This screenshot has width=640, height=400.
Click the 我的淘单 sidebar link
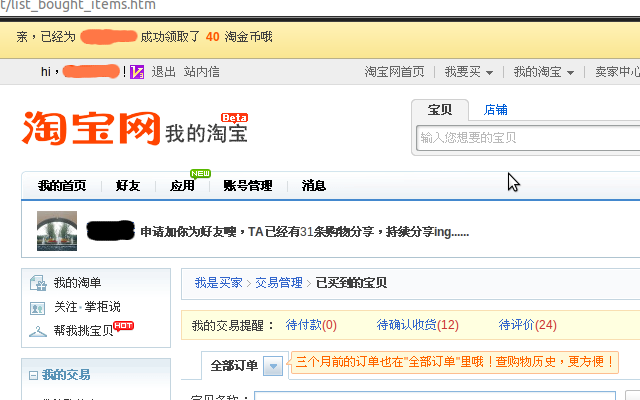tap(78, 283)
